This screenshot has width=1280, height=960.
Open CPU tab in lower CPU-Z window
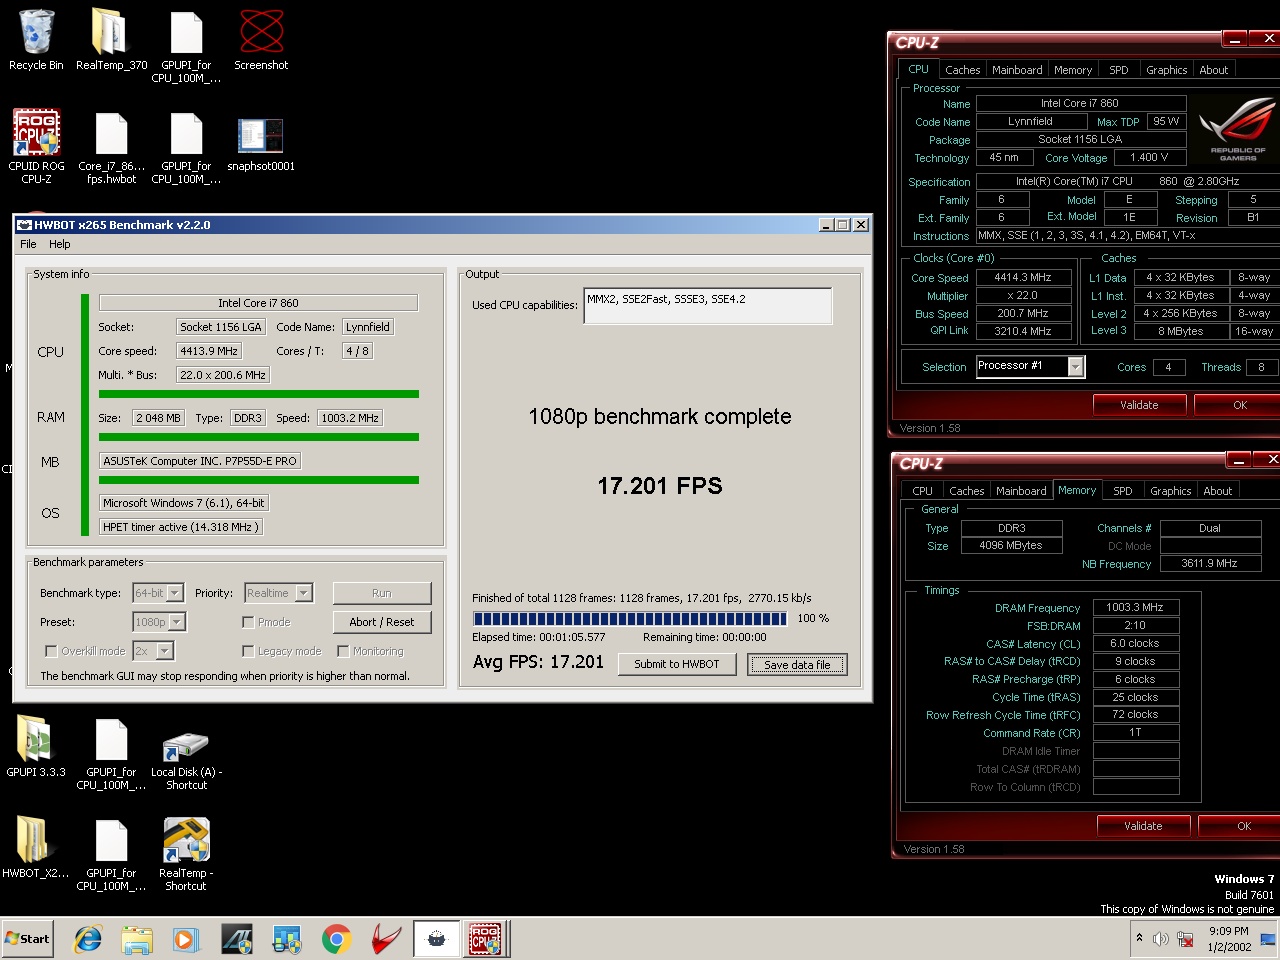pos(922,491)
